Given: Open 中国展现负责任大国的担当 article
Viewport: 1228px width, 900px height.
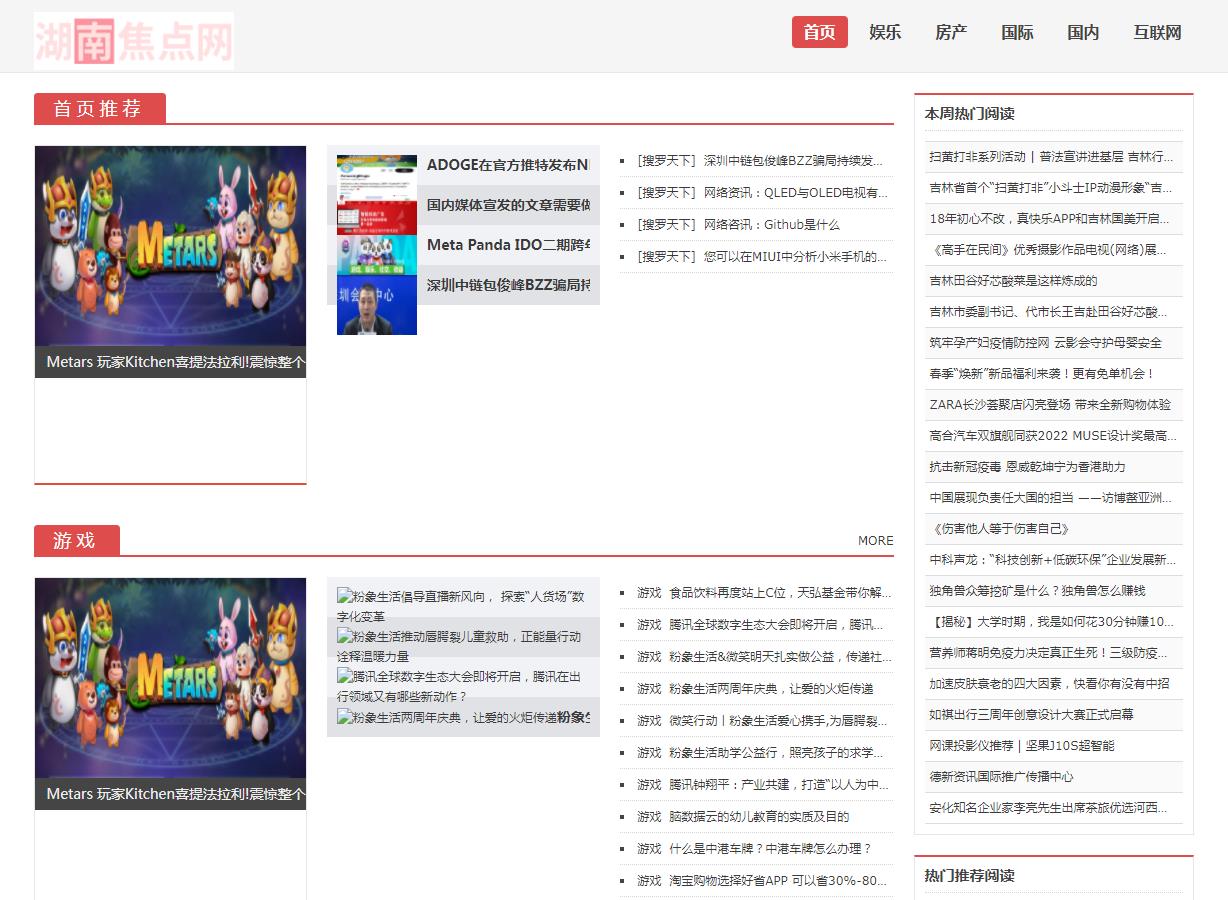Looking at the screenshot, I should (x=1051, y=497).
